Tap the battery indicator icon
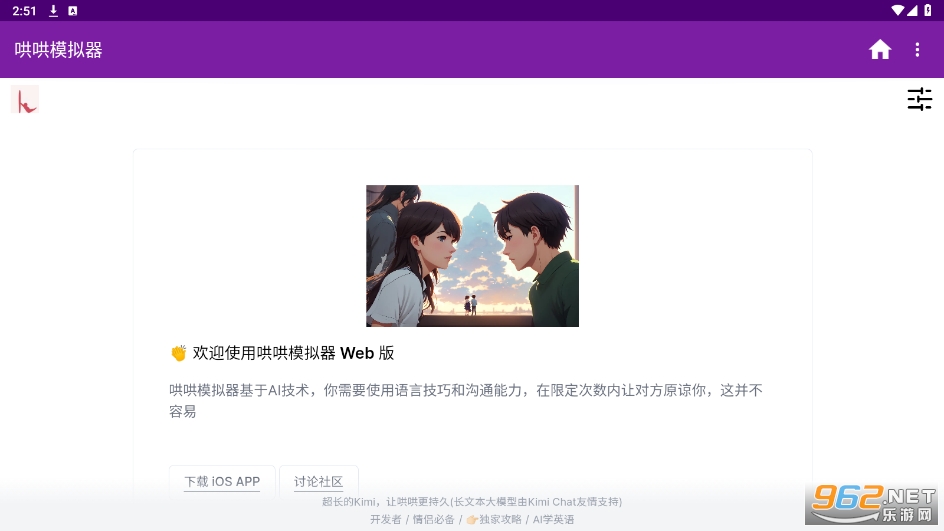This screenshot has height=531, width=944. (x=928, y=10)
